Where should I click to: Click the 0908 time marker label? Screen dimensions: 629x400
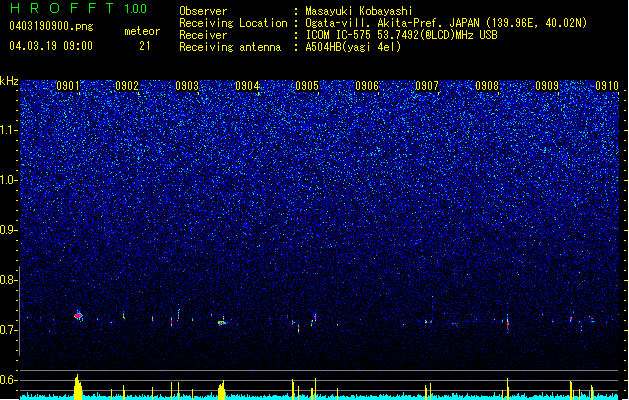point(487,86)
